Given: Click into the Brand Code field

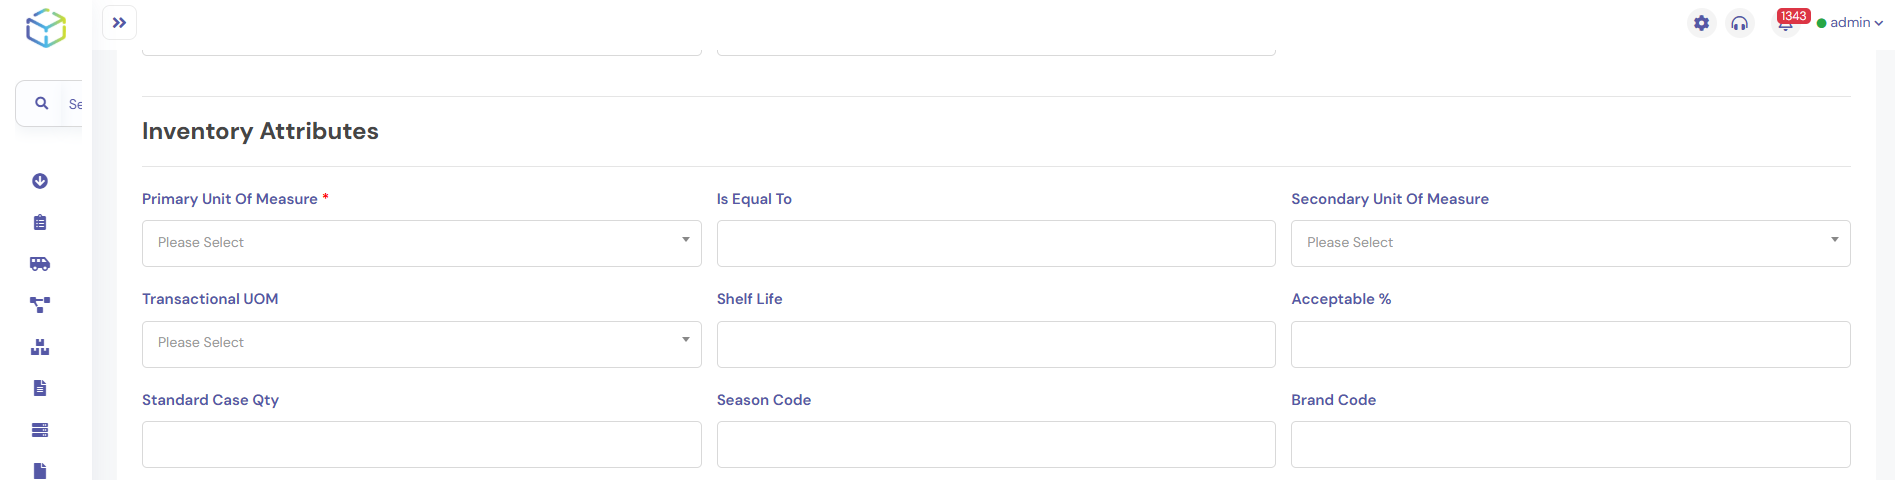Looking at the screenshot, I should pos(1570,444).
